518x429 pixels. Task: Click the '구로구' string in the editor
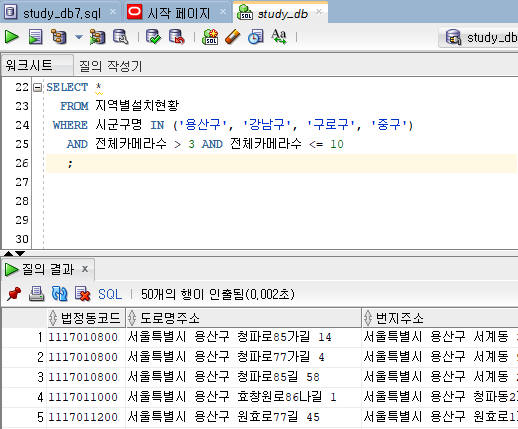click(x=331, y=125)
